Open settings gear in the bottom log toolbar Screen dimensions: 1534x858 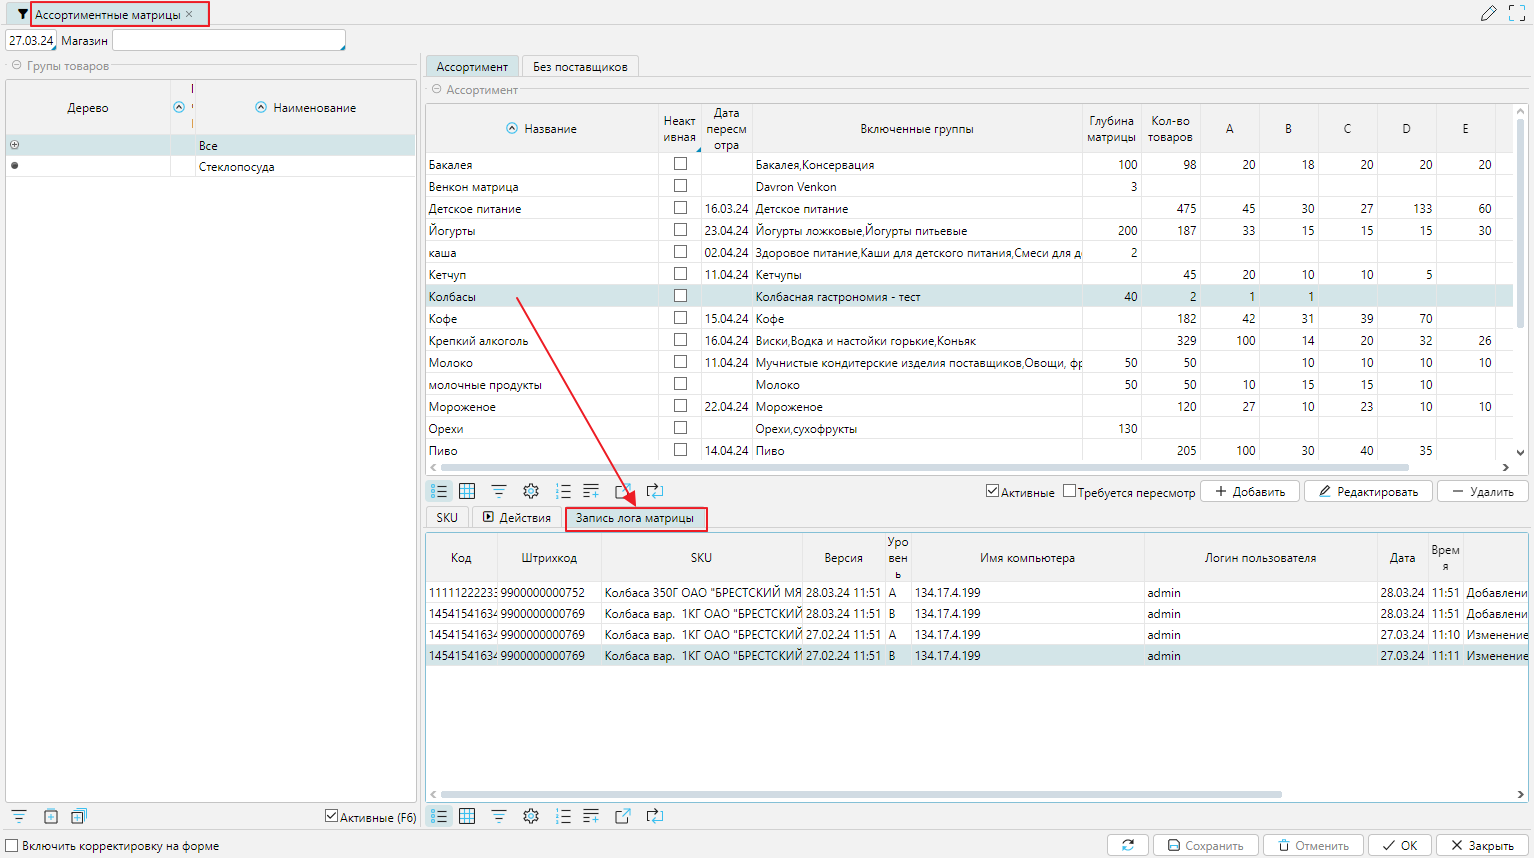531,816
